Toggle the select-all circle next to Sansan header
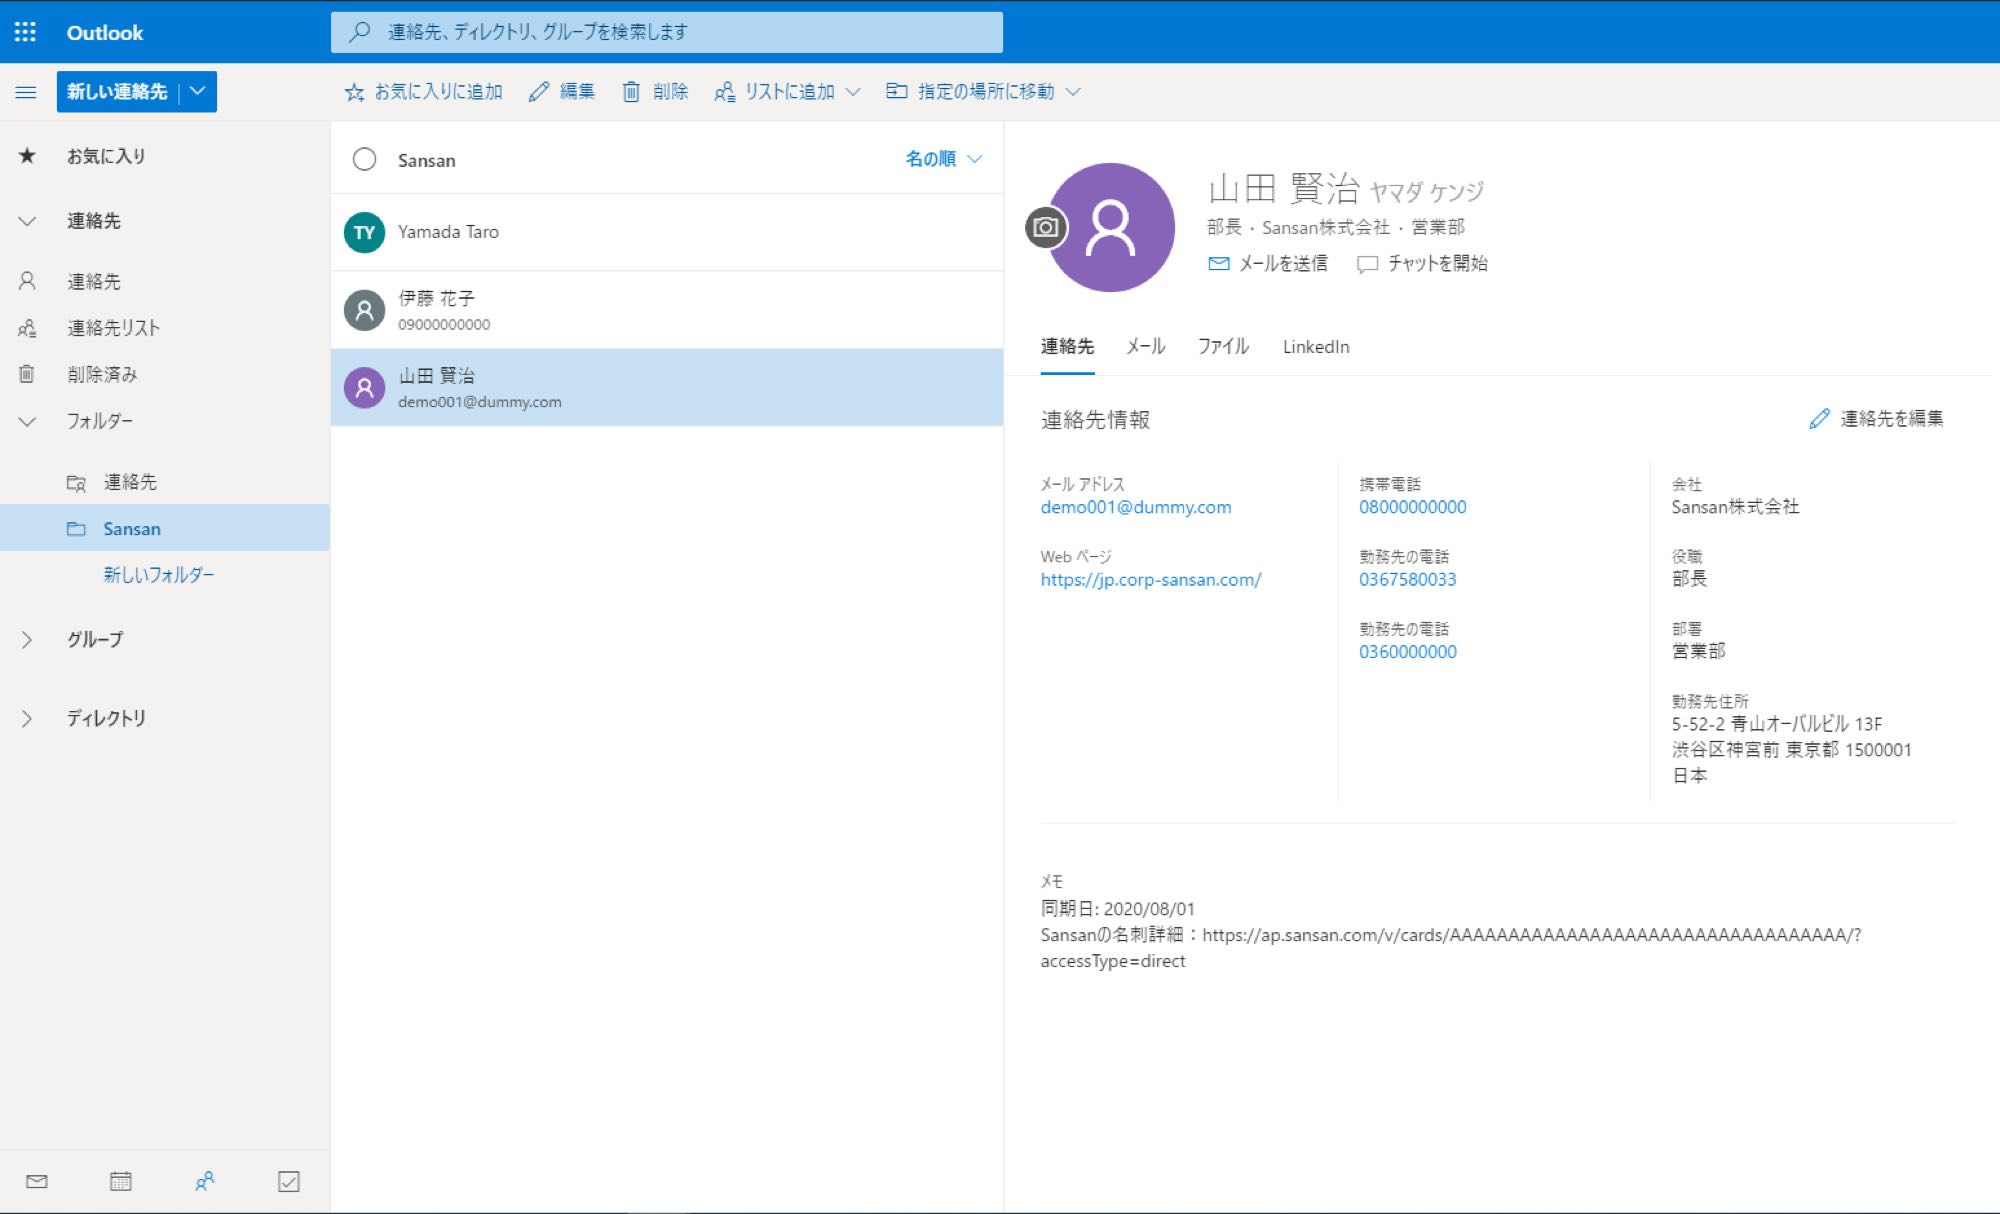 click(364, 160)
